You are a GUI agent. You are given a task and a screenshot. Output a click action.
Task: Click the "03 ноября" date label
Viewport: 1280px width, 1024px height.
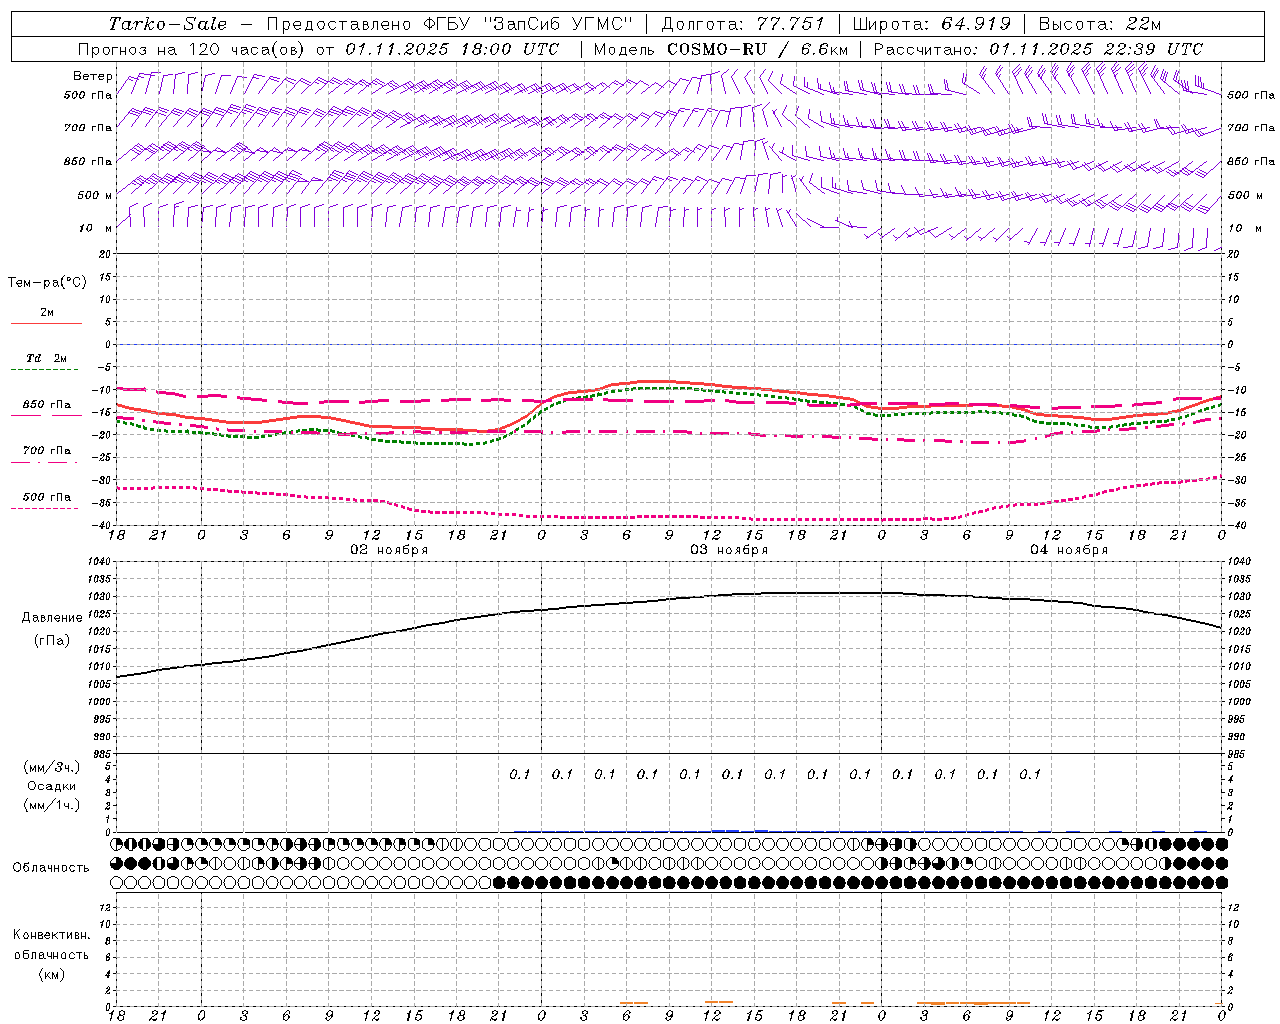coord(729,550)
